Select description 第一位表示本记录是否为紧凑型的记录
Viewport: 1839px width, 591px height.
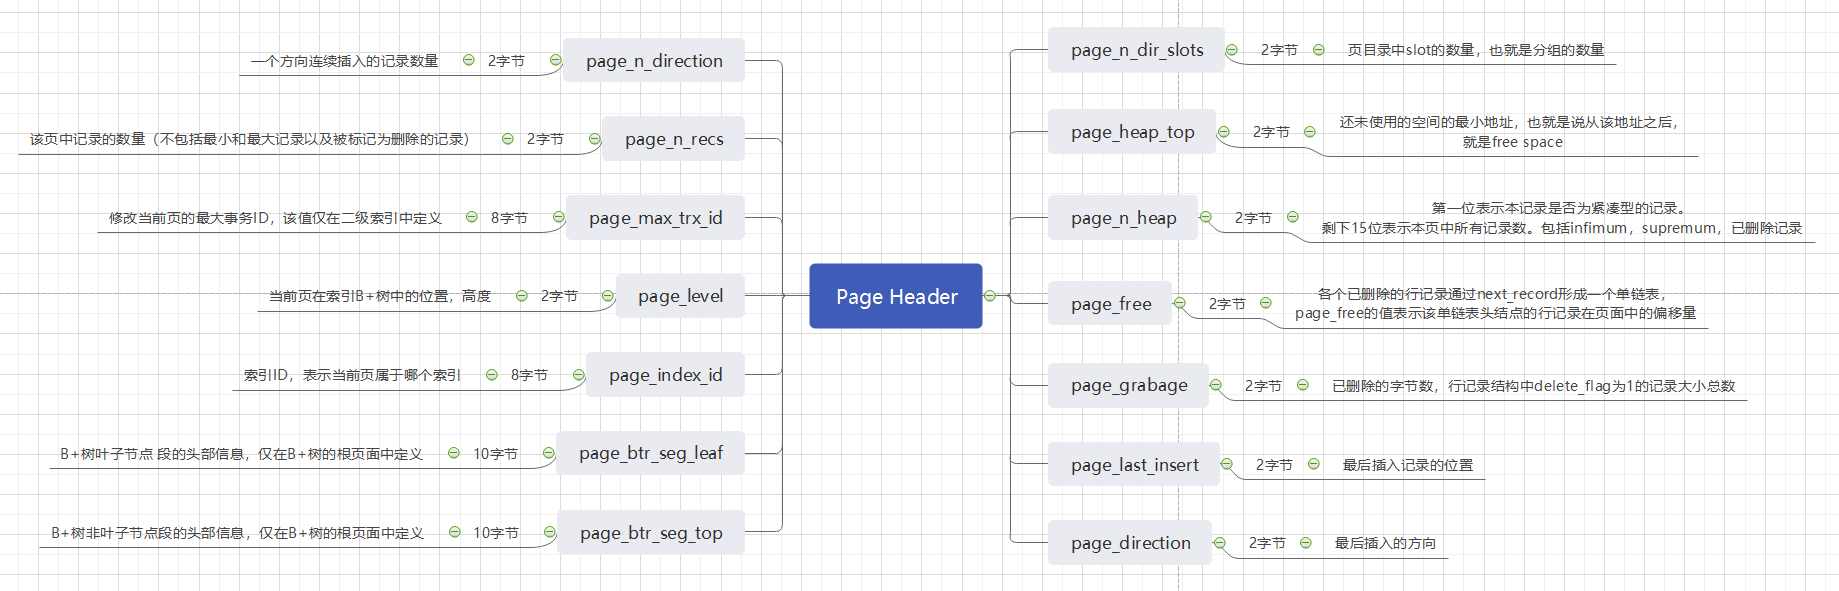[x=1562, y=218]
